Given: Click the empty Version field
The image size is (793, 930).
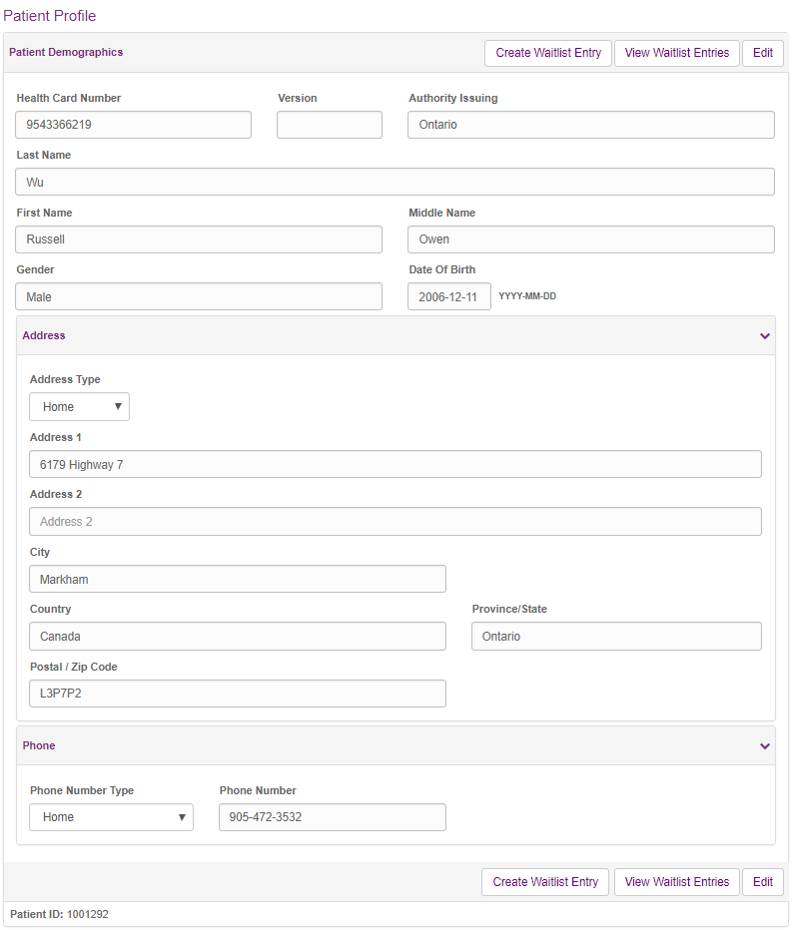Looking at the screenshot, I should [x=329, y=125].
